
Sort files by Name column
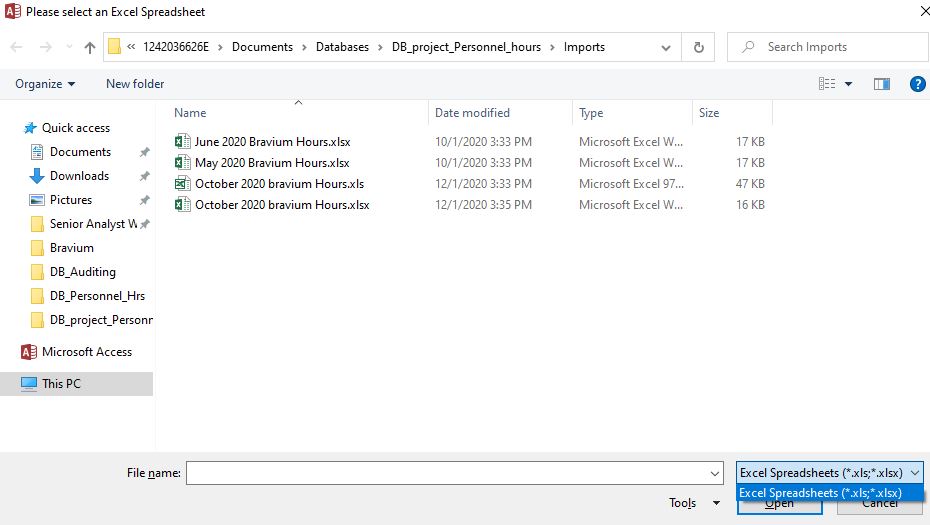190,113
